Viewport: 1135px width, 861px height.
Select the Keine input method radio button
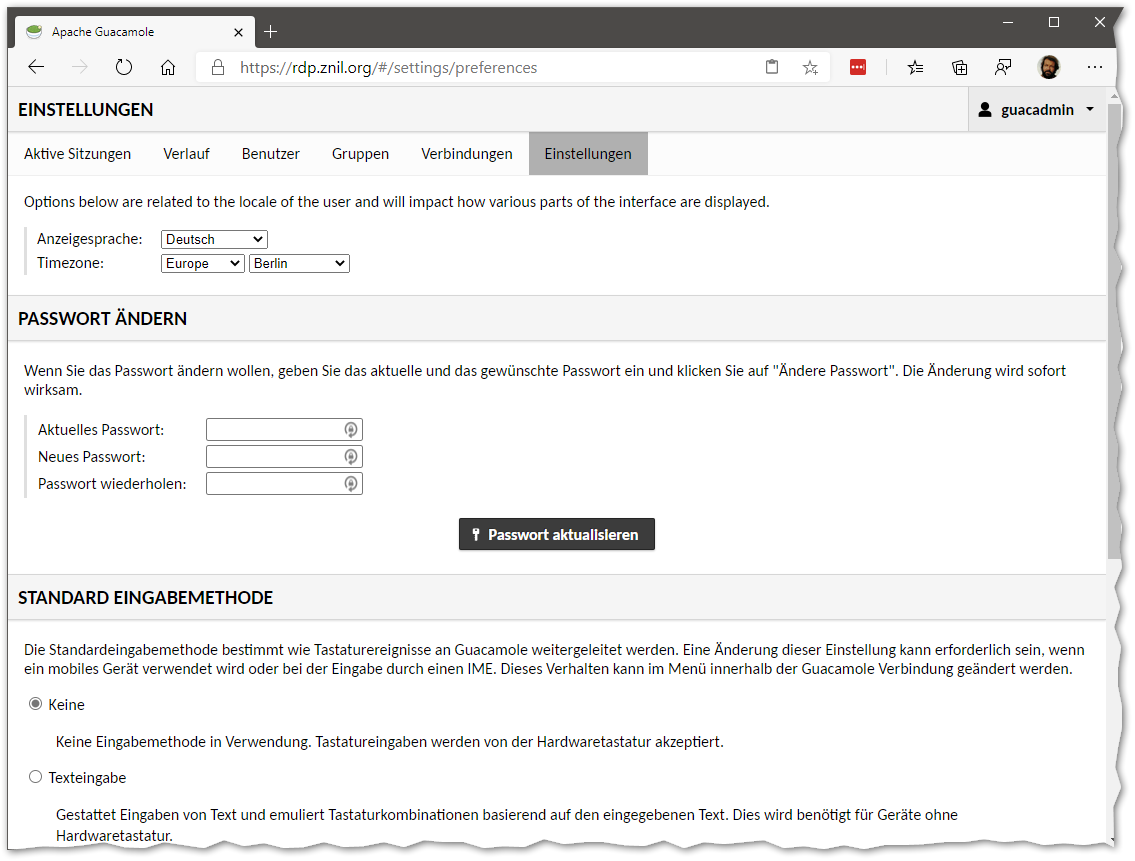36,704
